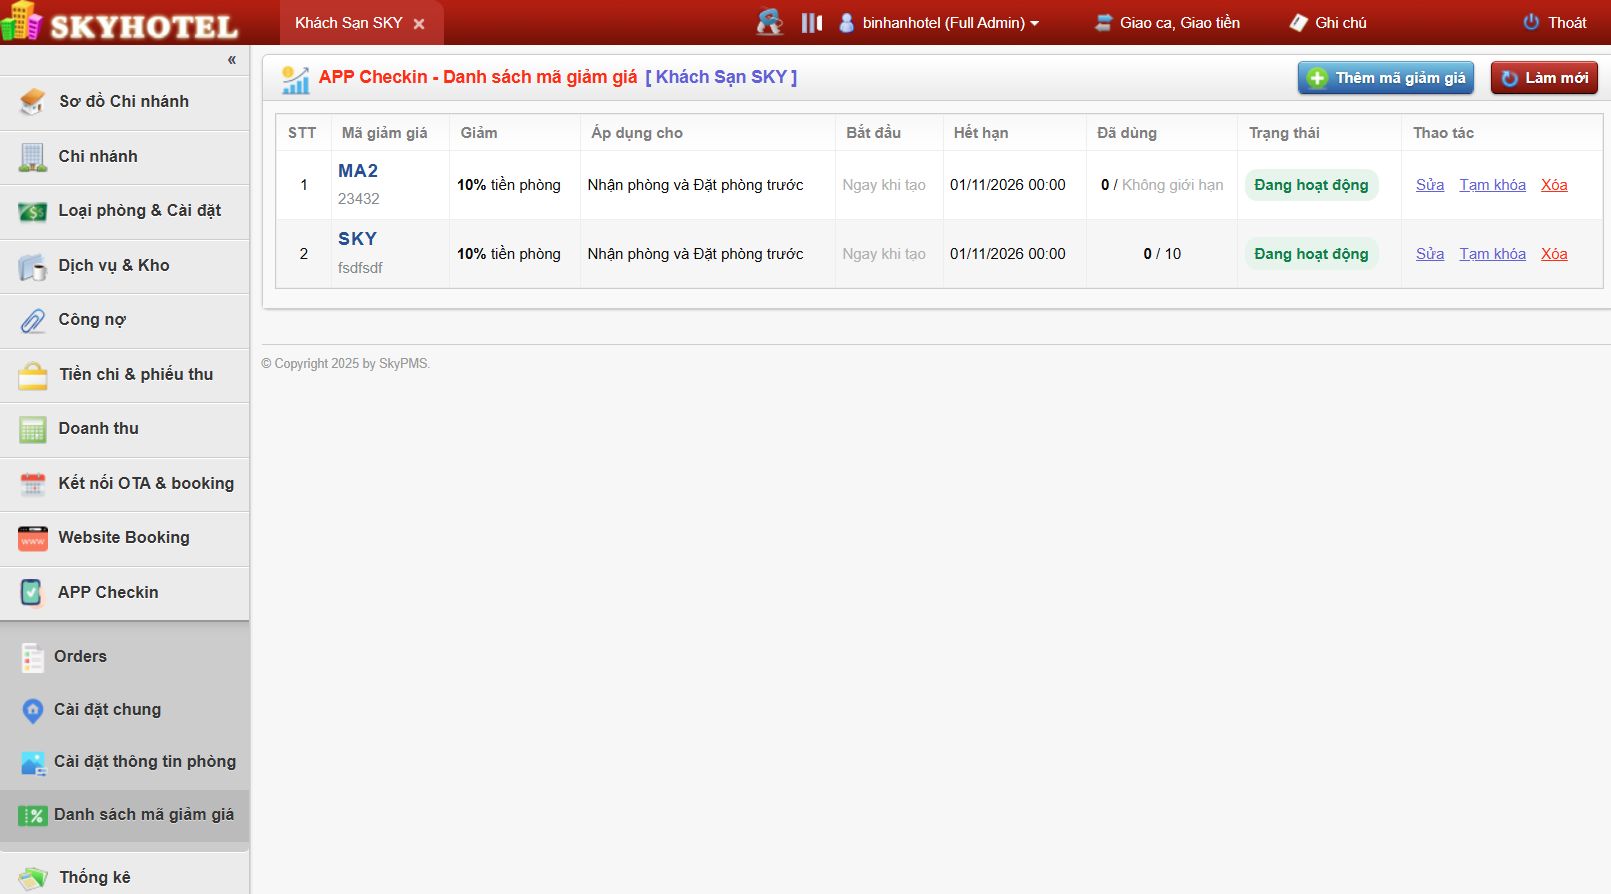Open the binhanhotel (Full Admin) dropdown
Viewport: 1611px width, 894px height.
tap(939, 23)
